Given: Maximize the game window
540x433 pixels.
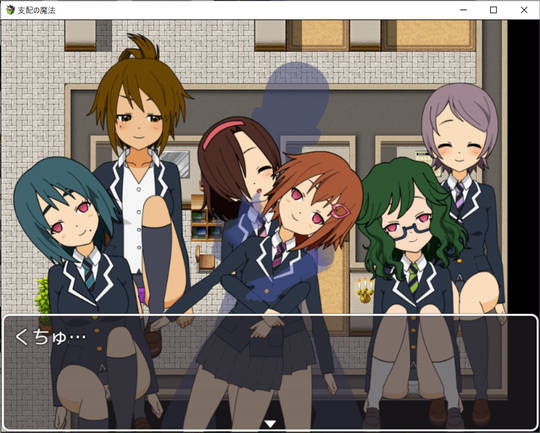Looking at the screenshot, I should coord(494,10).
